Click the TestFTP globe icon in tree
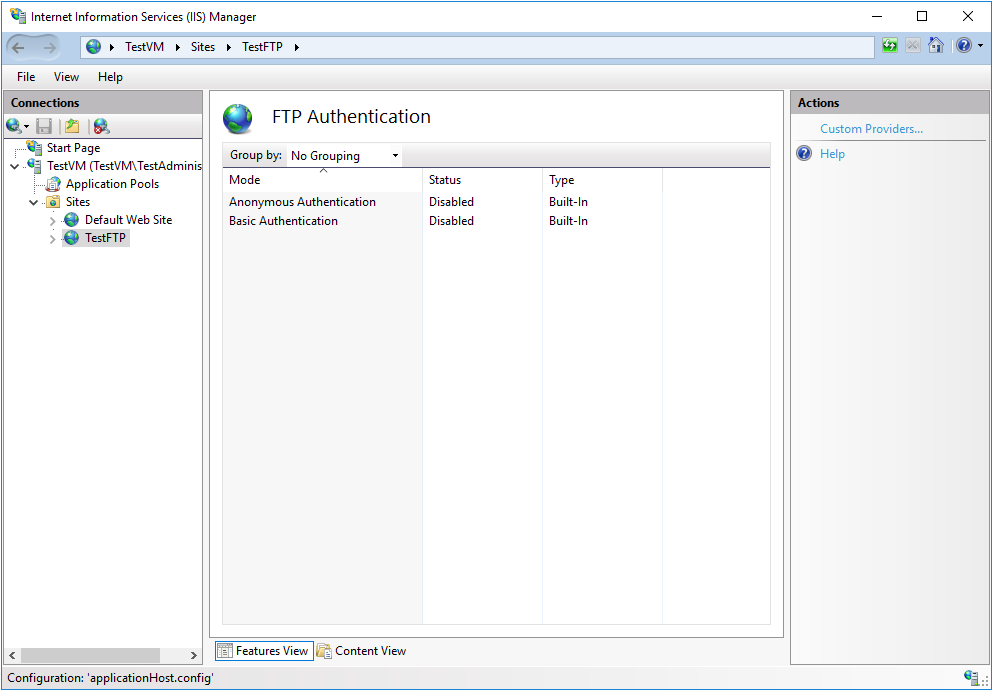Viewport: 993px width, 691px height. click(72, 238)
